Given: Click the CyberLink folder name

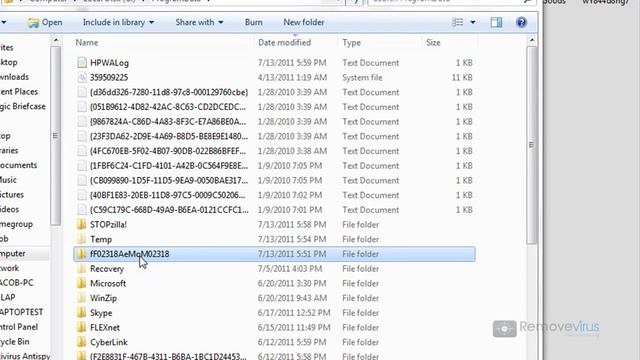Looking at the screenshot, I should [109, 342].
